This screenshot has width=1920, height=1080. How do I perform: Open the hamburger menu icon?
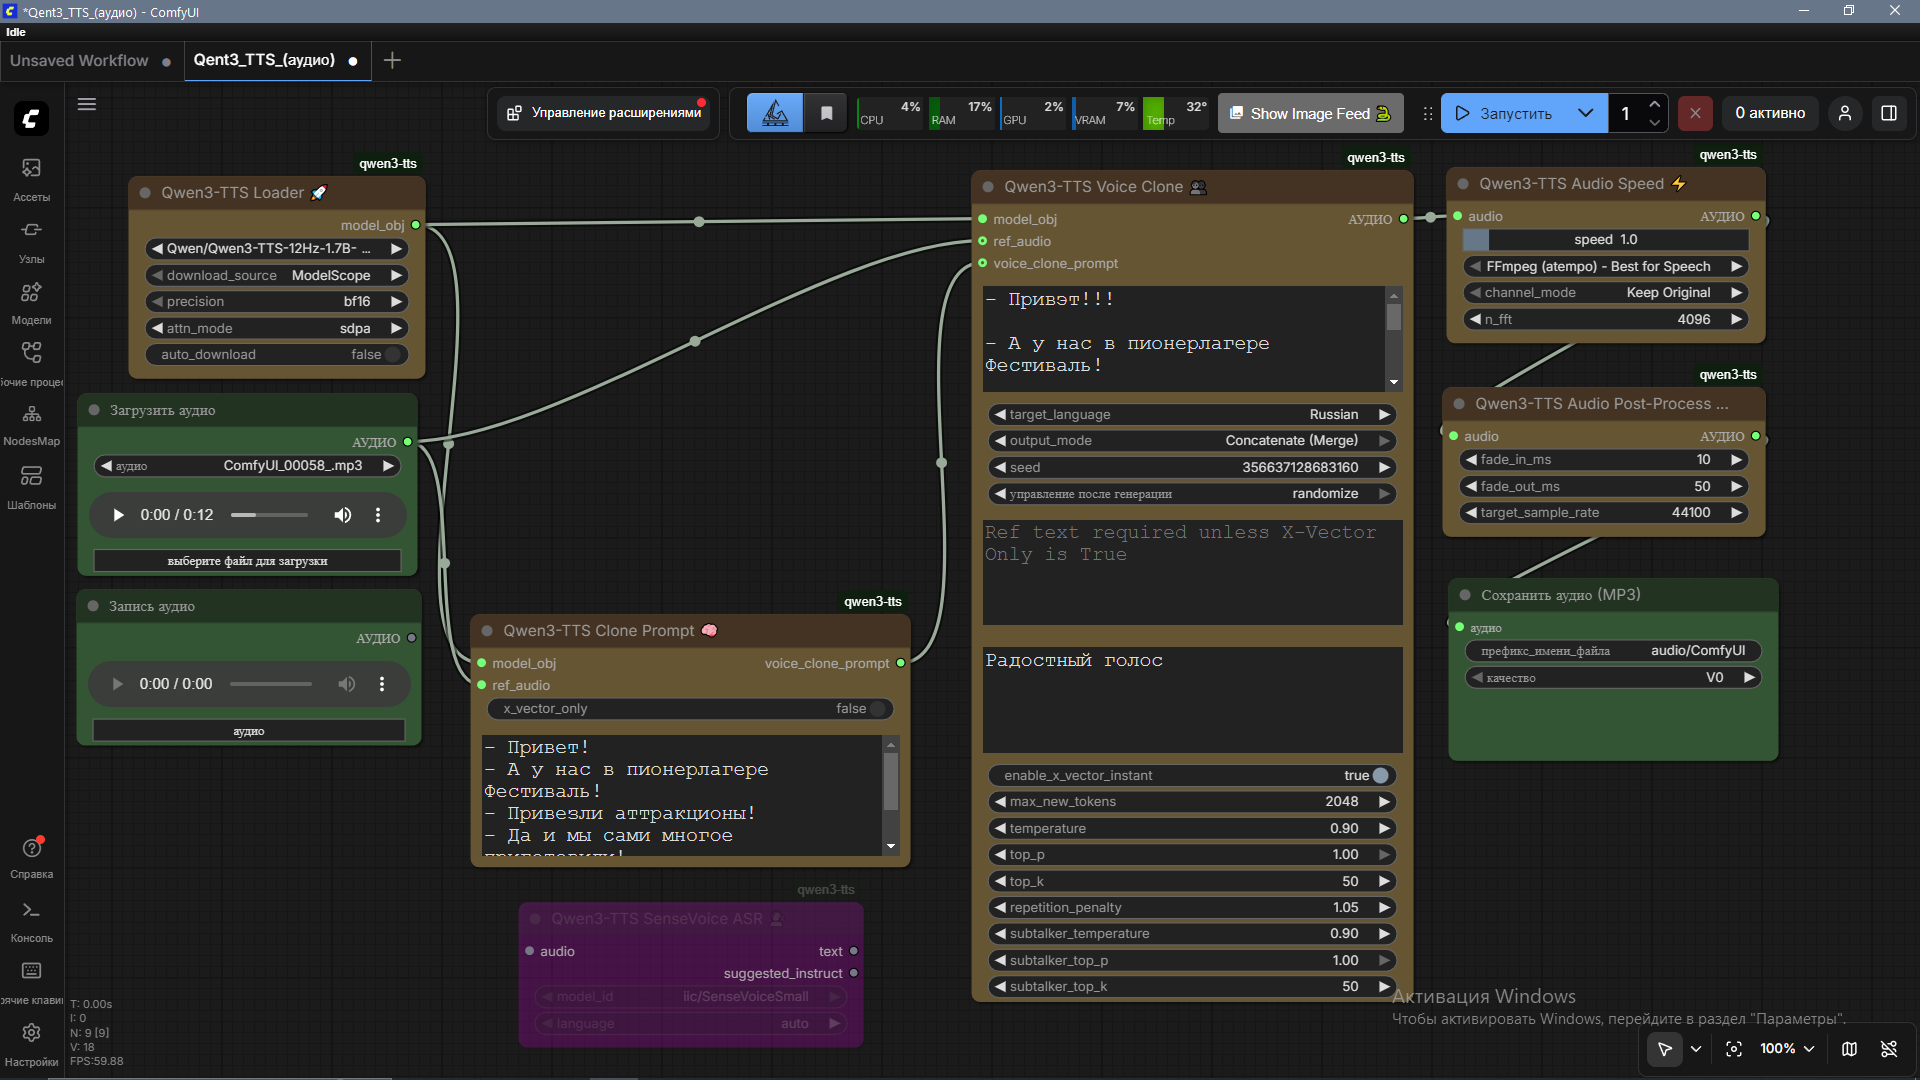pyautogui.click(x=87, y=104)
